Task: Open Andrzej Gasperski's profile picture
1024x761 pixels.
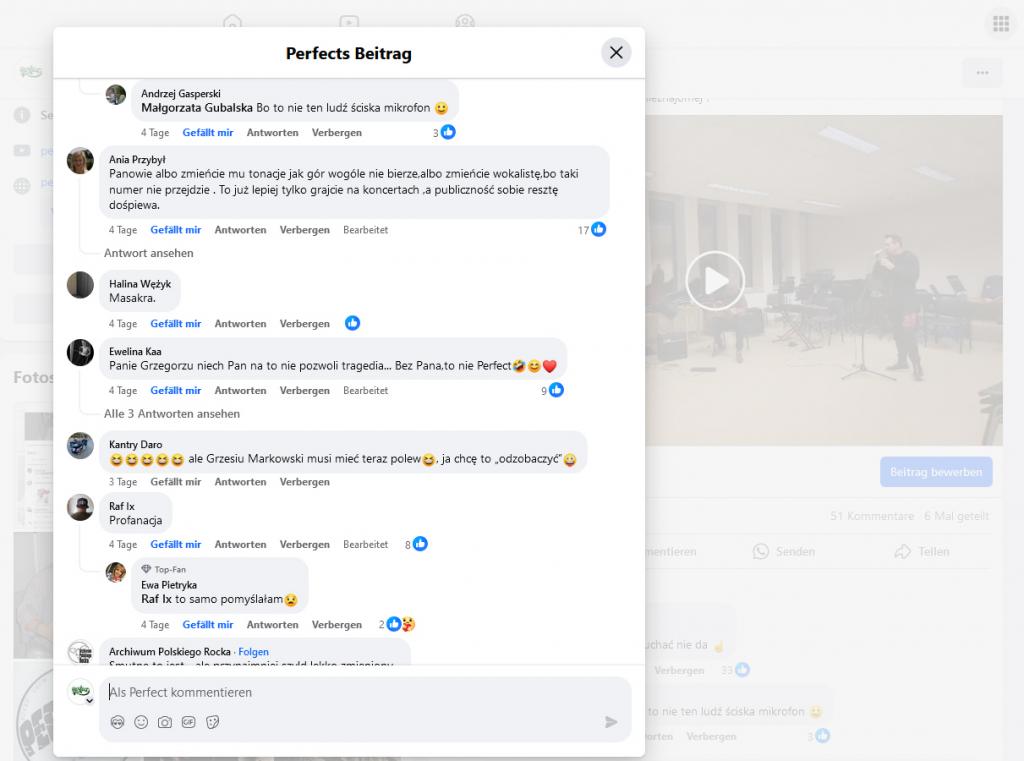Action: click(x=116, y=94)
